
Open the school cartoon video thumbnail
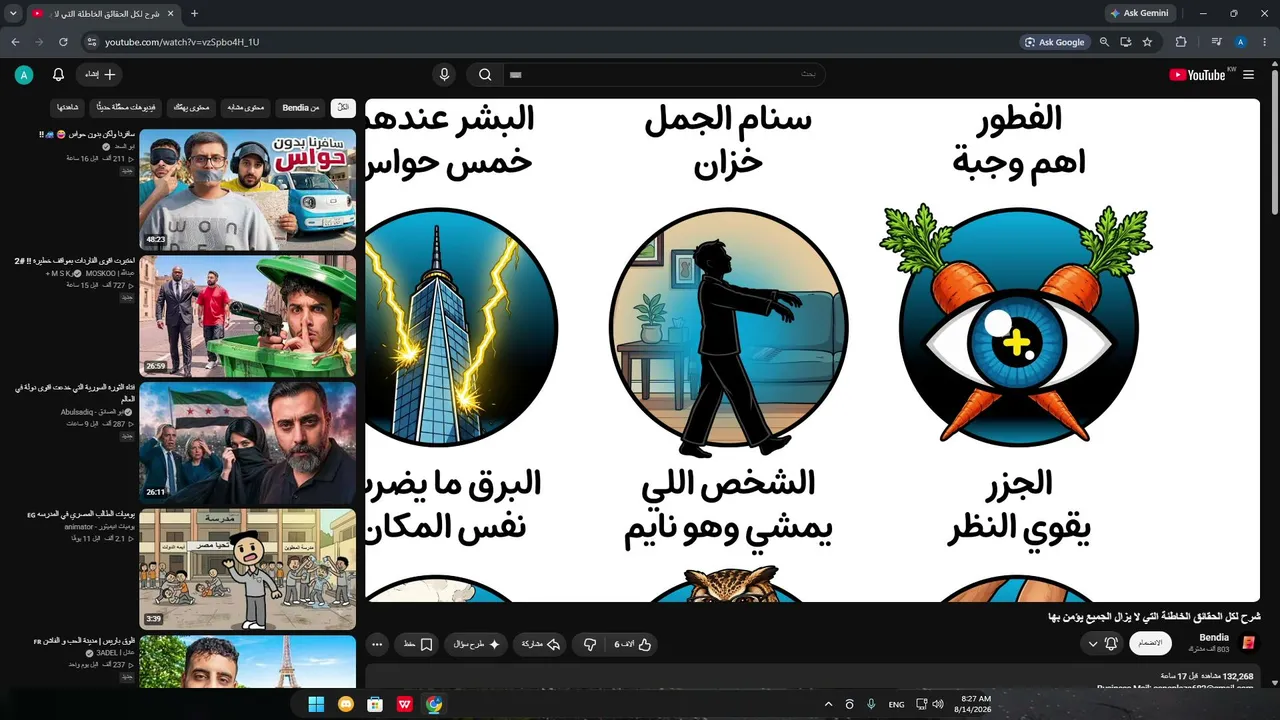(247, 569)
